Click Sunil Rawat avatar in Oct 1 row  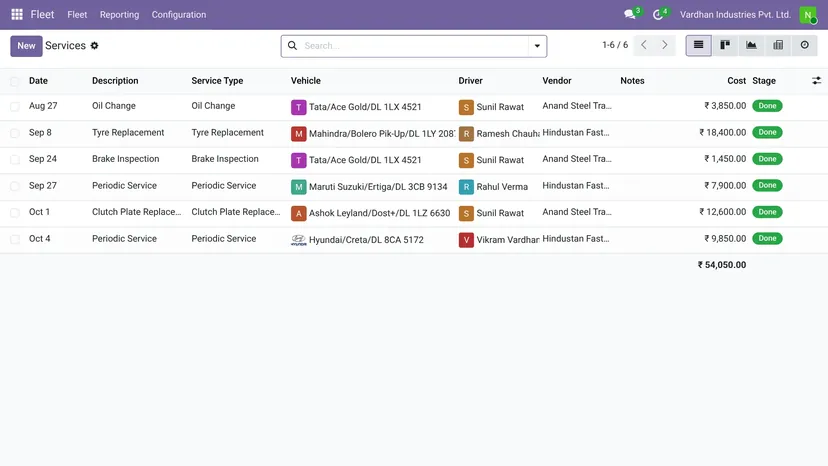point(466,213)
